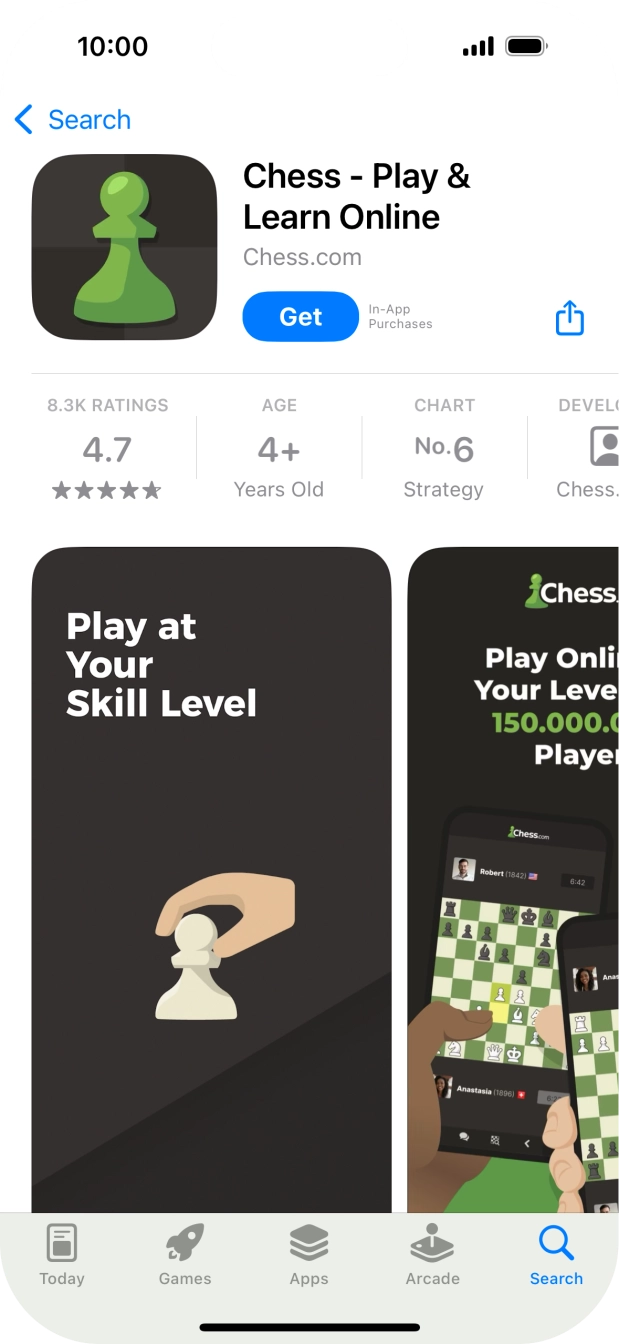
Task: Open the Chess app icon with green pawn
Action: click(x=124, y=247)
